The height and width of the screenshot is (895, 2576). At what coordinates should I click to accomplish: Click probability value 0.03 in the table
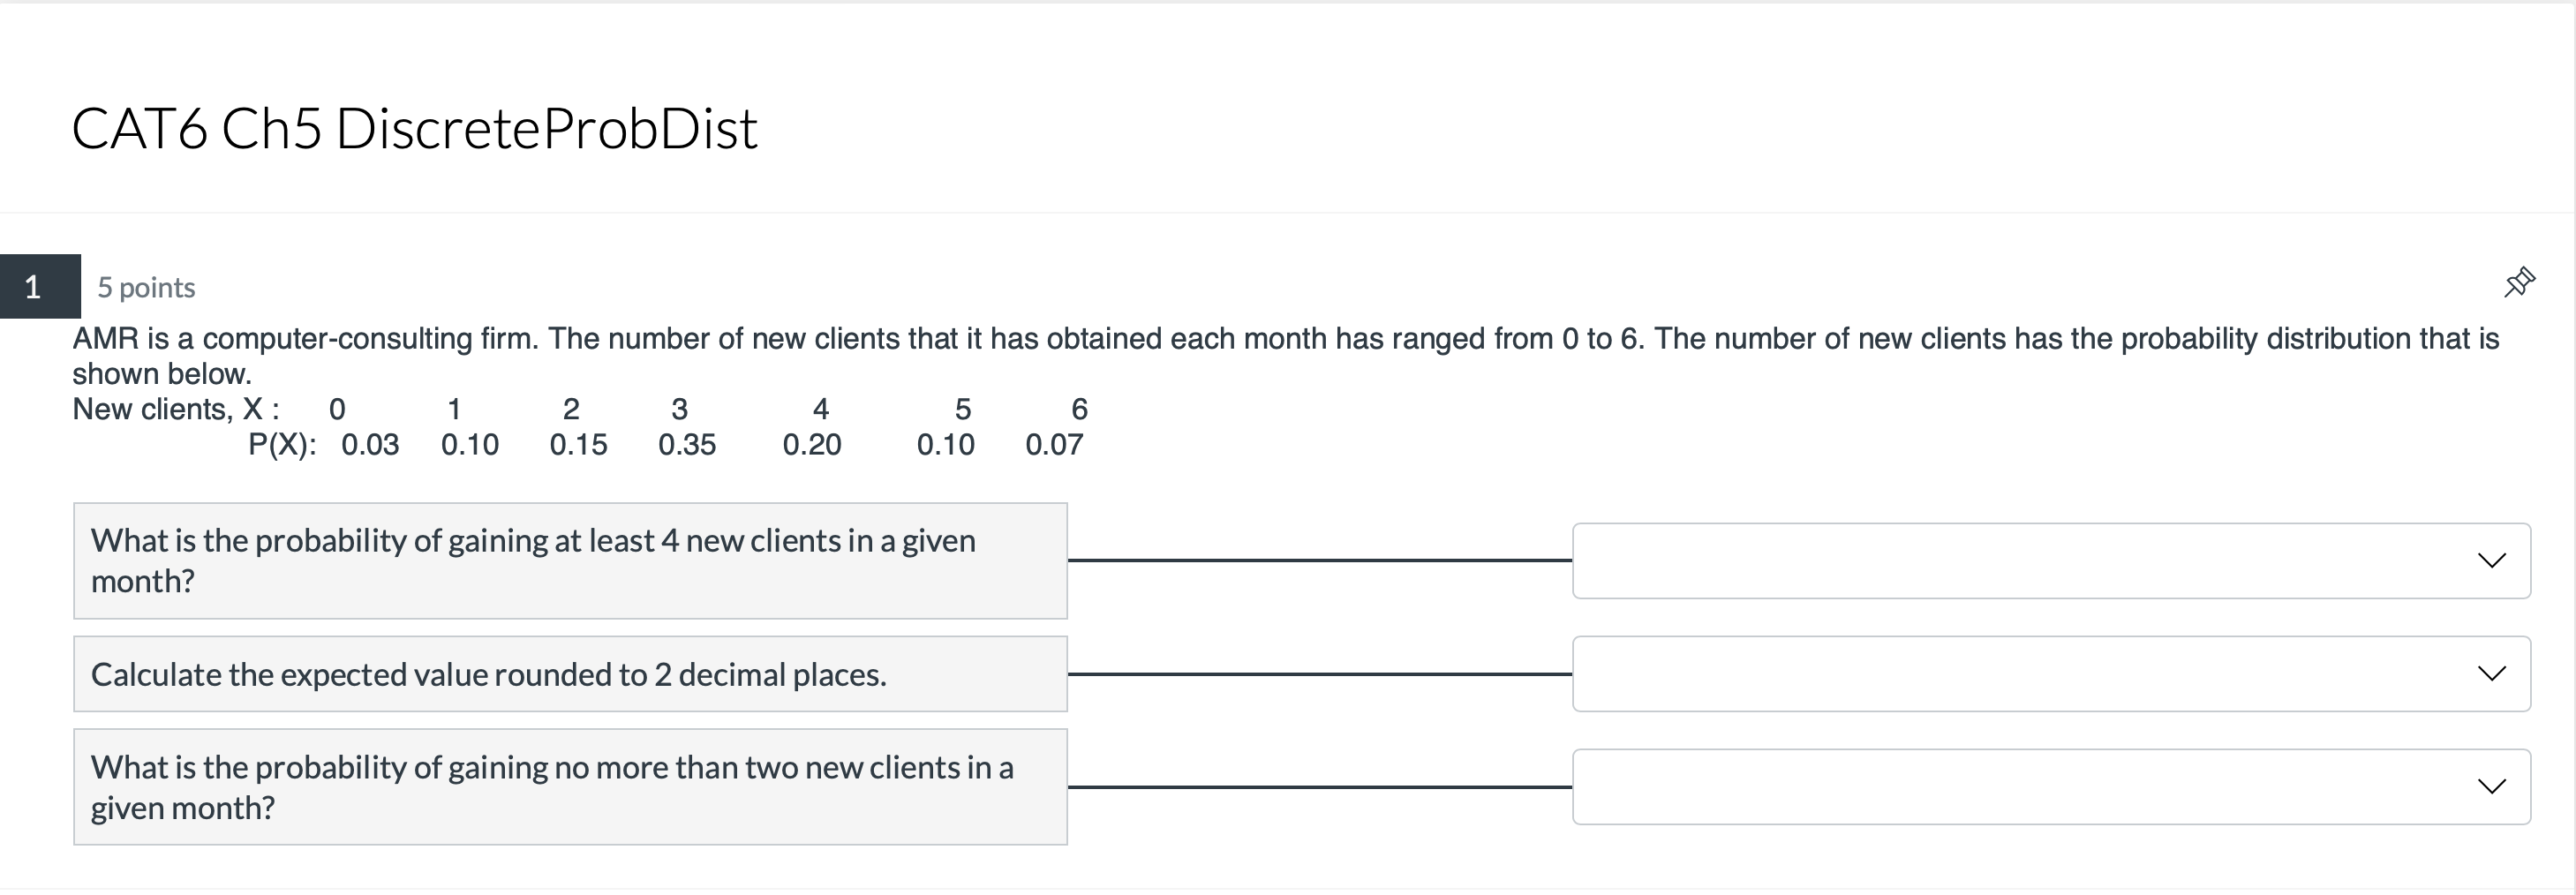(x=370, y=445)
